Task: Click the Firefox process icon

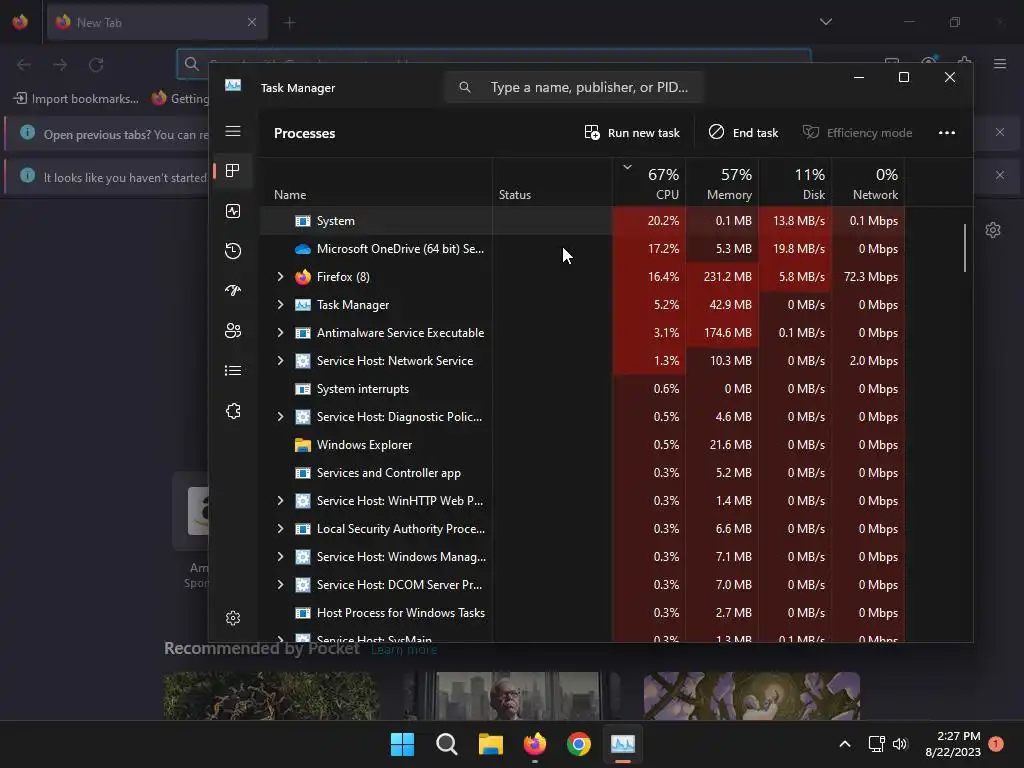Action: [302, 277]
